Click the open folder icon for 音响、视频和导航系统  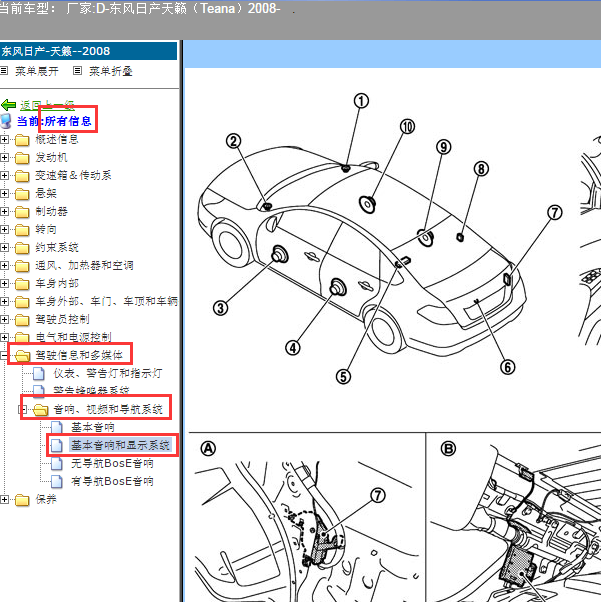click(x=40, y=410)
